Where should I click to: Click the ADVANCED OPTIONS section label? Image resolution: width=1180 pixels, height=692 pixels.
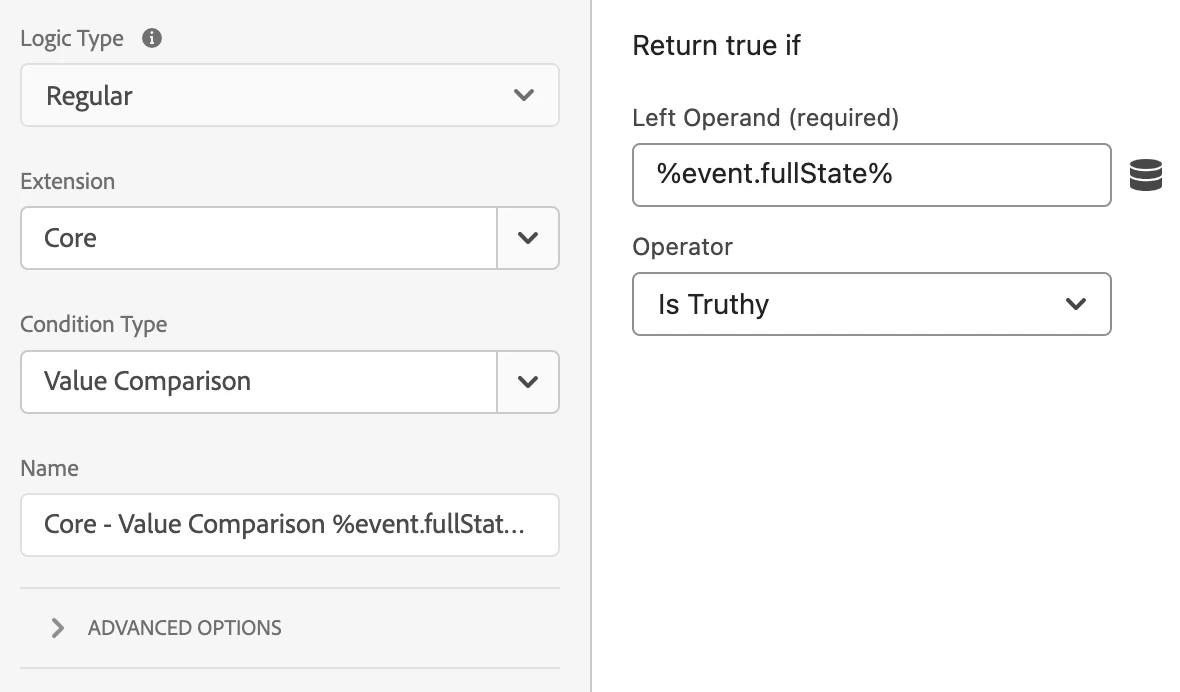pos(185,628)
